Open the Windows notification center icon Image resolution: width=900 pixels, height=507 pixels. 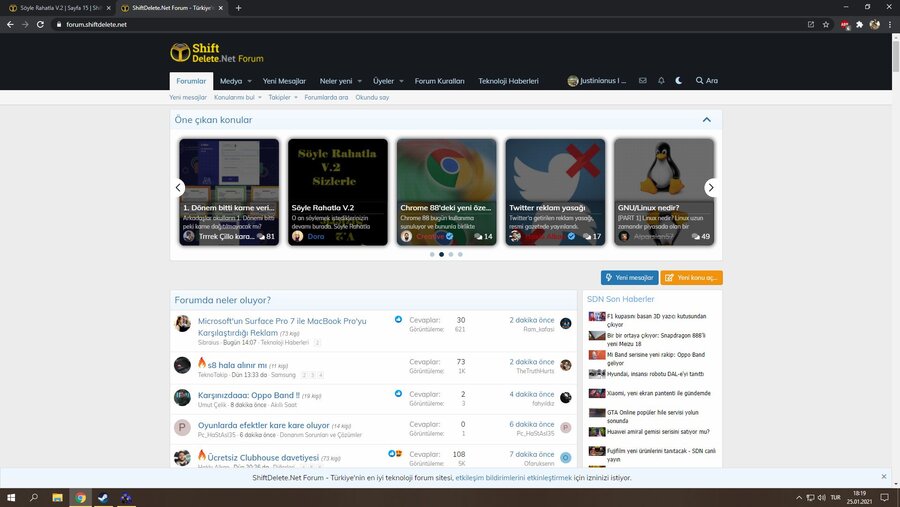pyautogui.click(x=885, y=498)
